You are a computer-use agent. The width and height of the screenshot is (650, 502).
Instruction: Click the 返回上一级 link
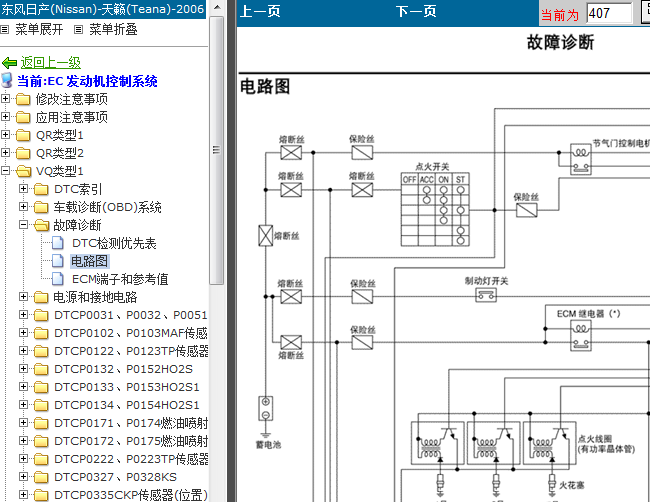click(x=51, y=63)
